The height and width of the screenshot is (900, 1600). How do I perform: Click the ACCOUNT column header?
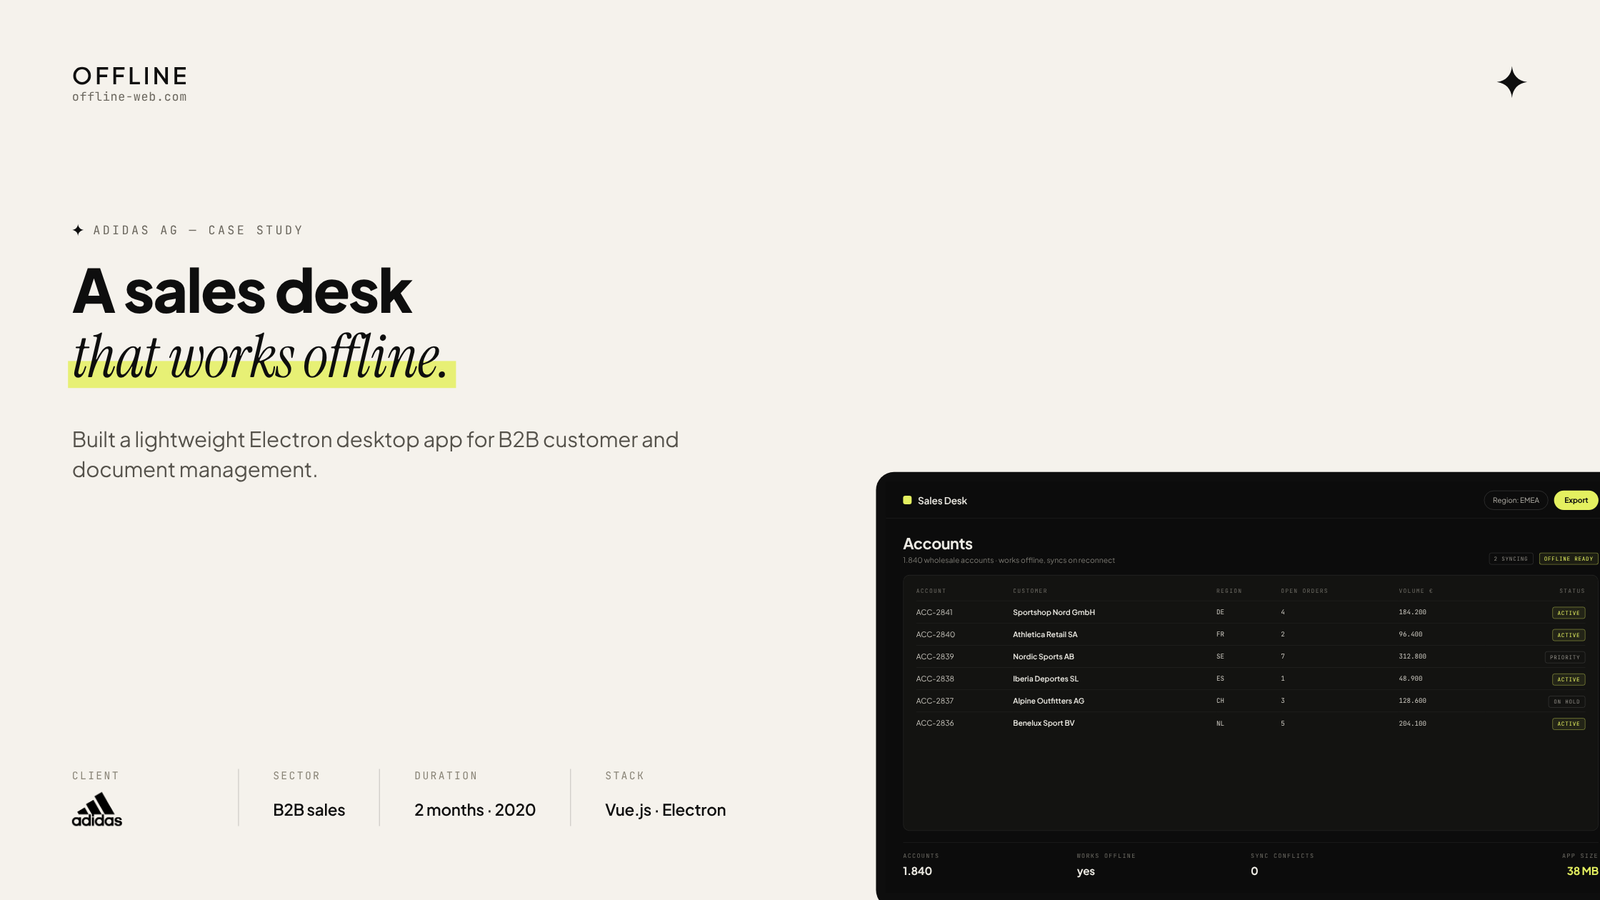pos(931,591)
